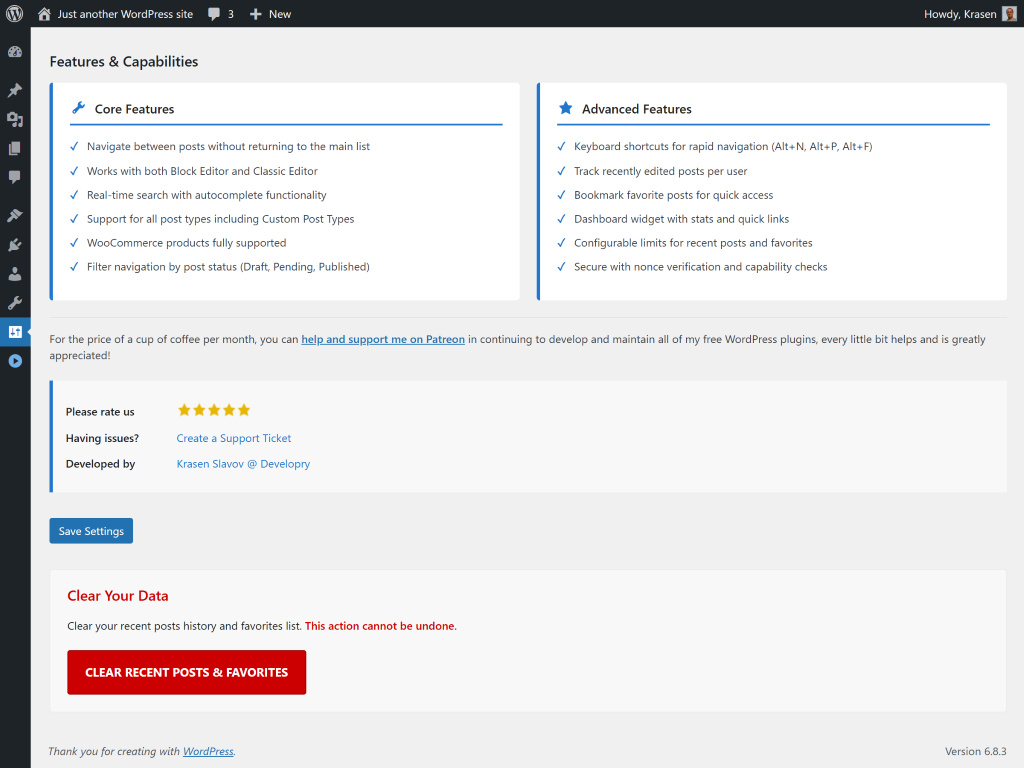Click 'This action cannot be undone.' warning
Viewport: 1024px width, 768px height.
381,626
